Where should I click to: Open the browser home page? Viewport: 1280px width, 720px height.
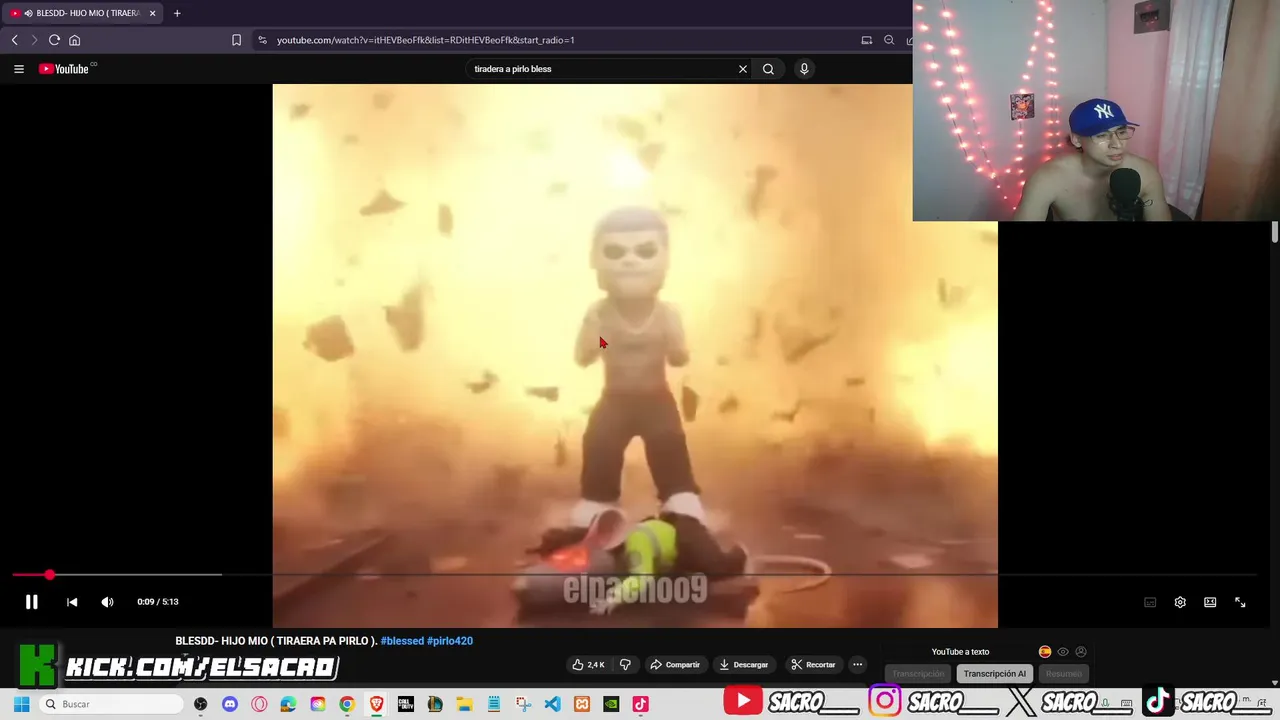(74, 40)
